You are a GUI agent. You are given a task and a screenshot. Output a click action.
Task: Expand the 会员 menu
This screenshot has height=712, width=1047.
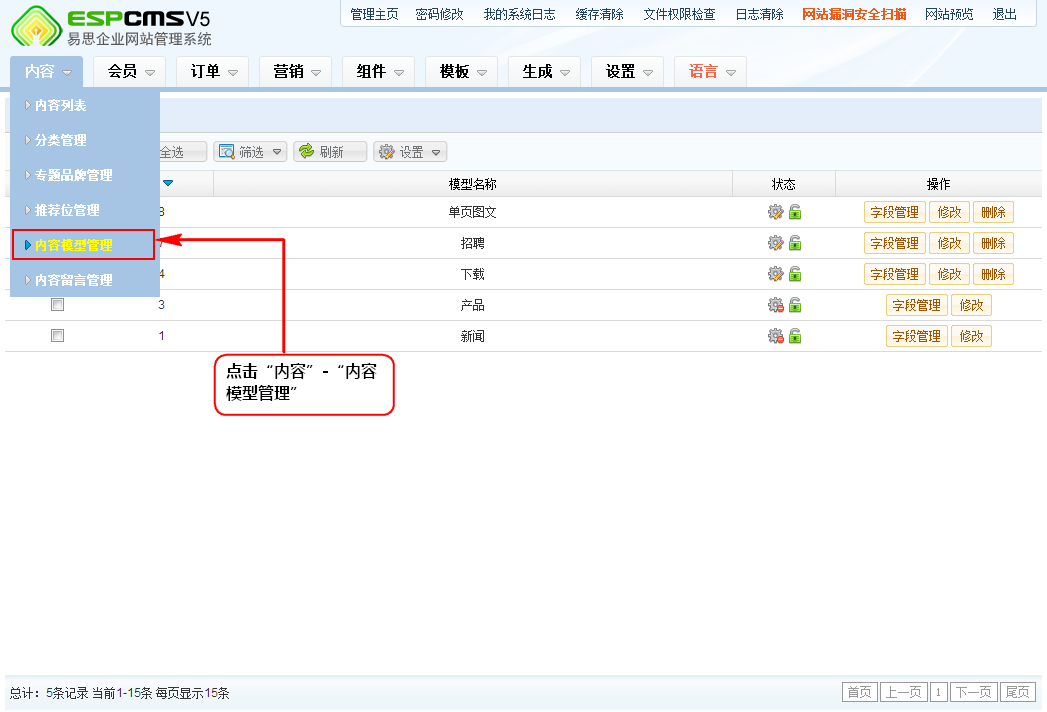[x=130, y=71]
